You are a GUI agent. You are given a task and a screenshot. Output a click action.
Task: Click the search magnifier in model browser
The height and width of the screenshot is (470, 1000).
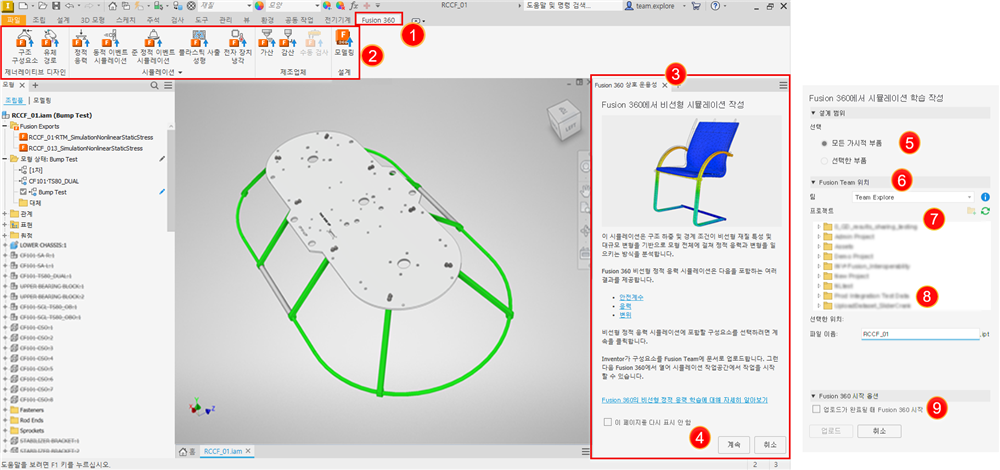point(155,85)
